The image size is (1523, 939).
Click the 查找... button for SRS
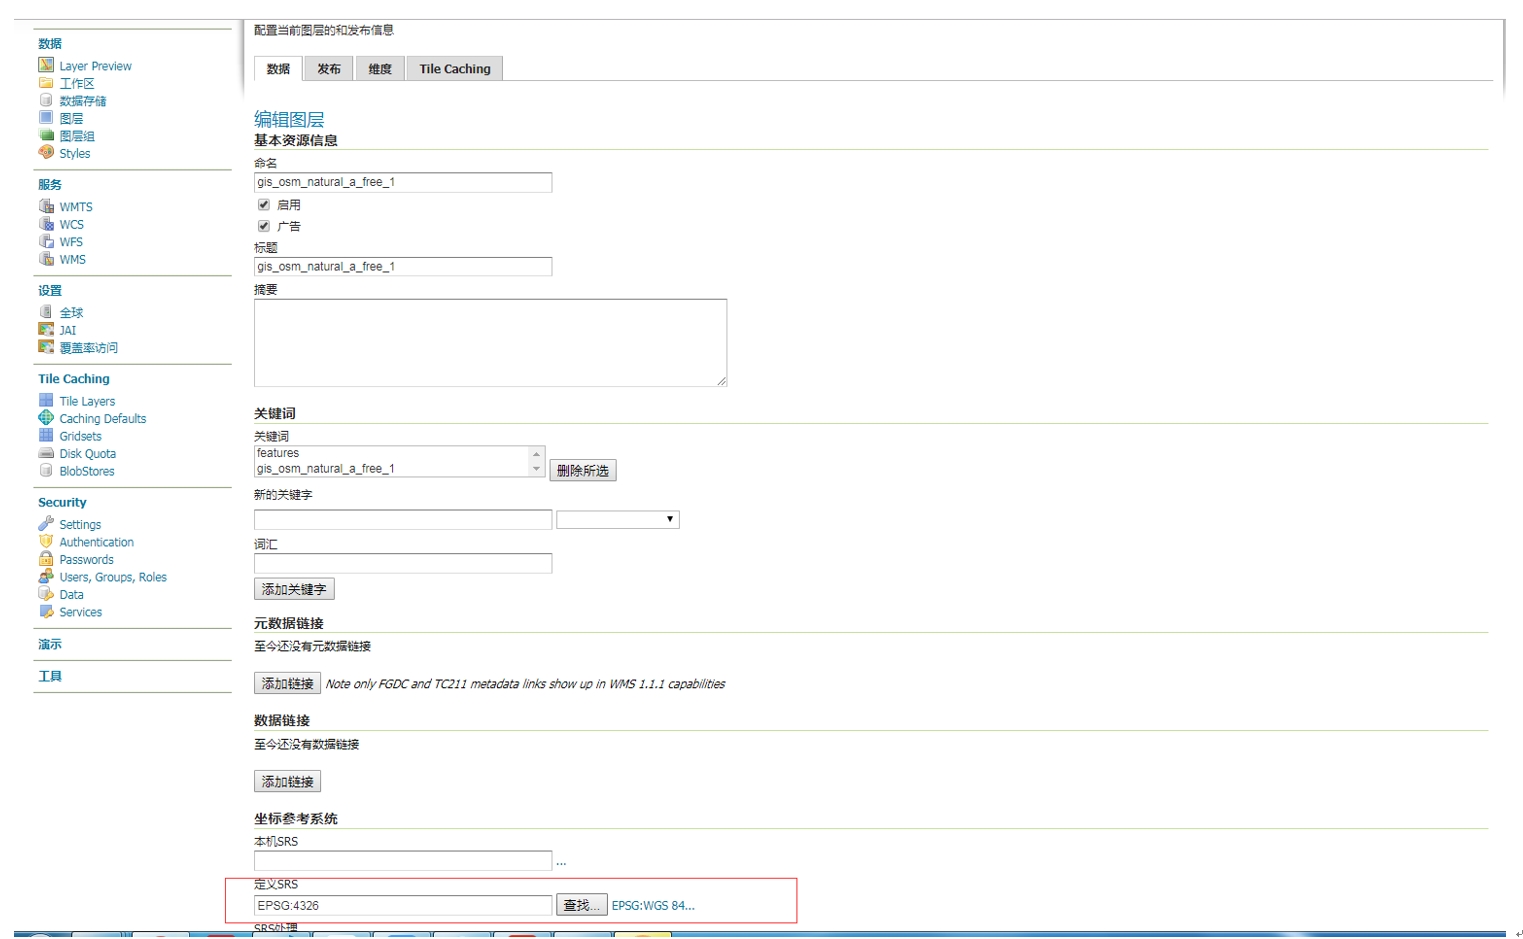(x=582, y=906)
